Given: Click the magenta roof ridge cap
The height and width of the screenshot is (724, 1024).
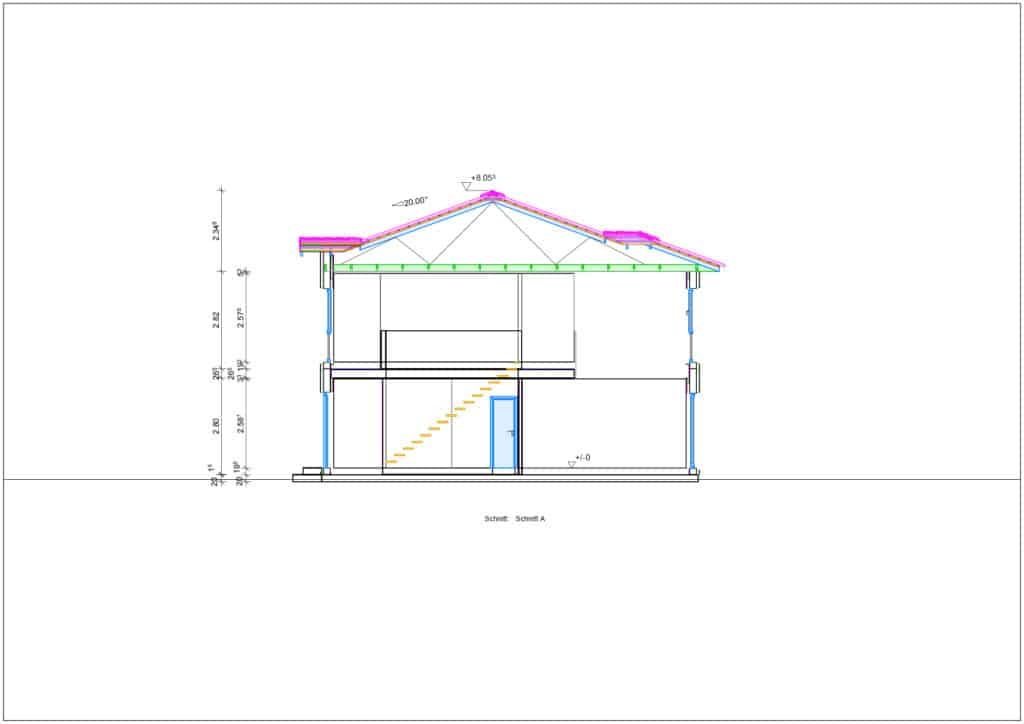Looking at the screenshot, I should point(492,196).
